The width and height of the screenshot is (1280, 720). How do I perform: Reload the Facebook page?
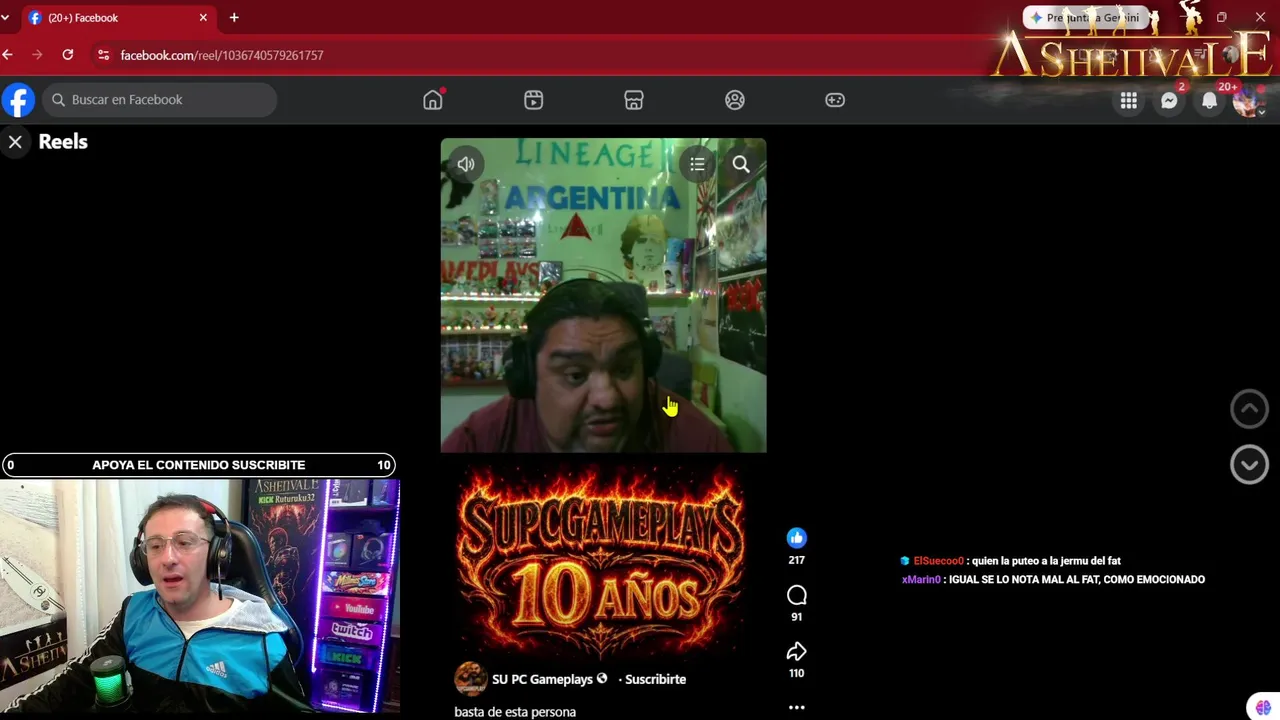[67, 55]
